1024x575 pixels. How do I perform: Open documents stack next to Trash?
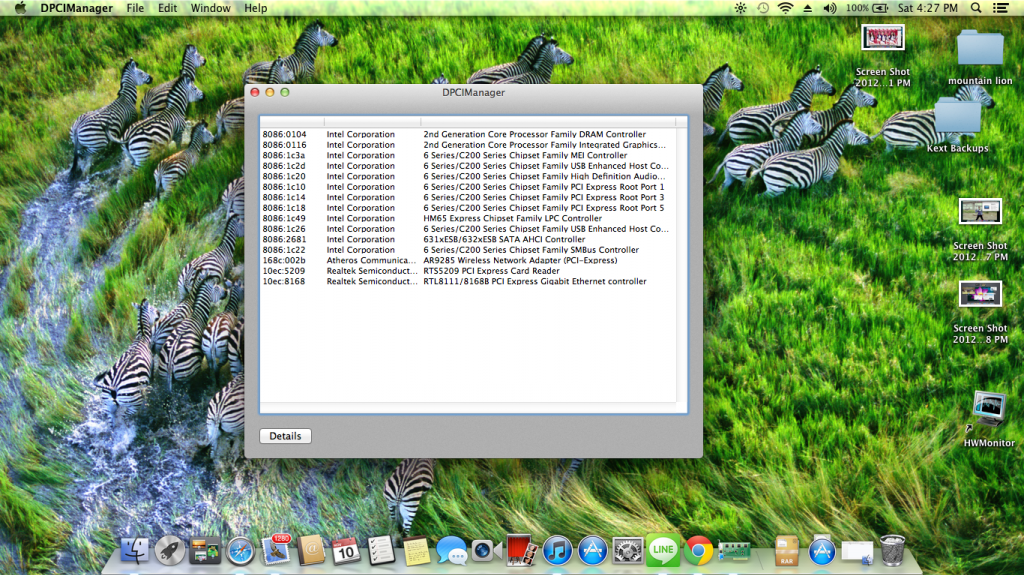(x=857, y=552)
